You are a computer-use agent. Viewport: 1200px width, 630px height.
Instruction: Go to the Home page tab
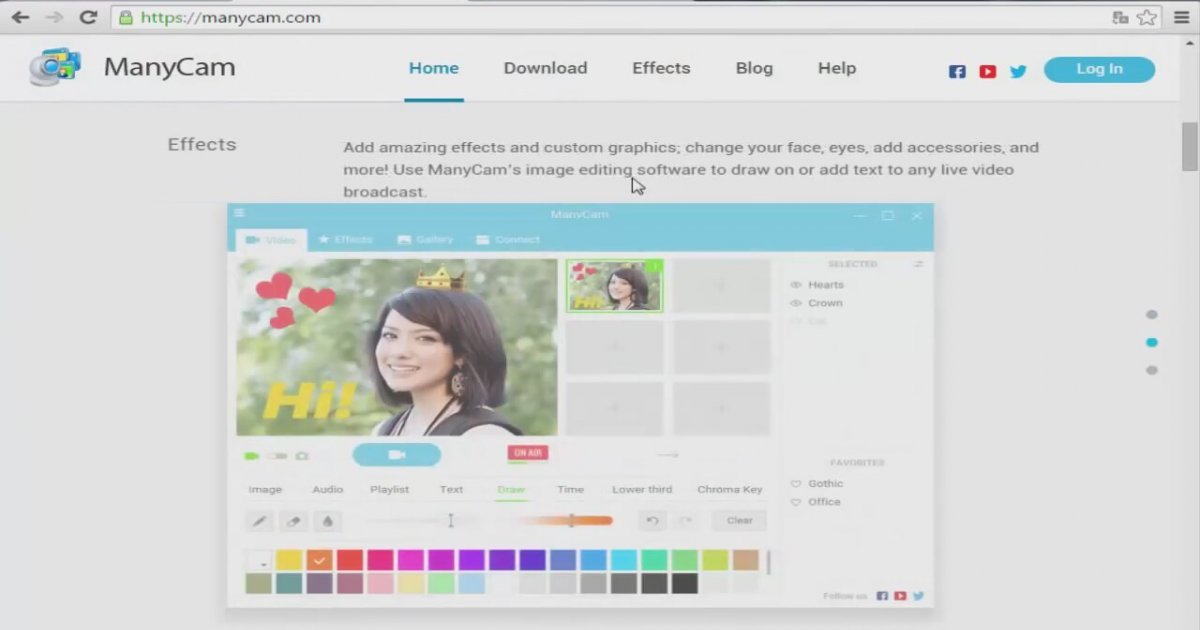click(434, 68)
